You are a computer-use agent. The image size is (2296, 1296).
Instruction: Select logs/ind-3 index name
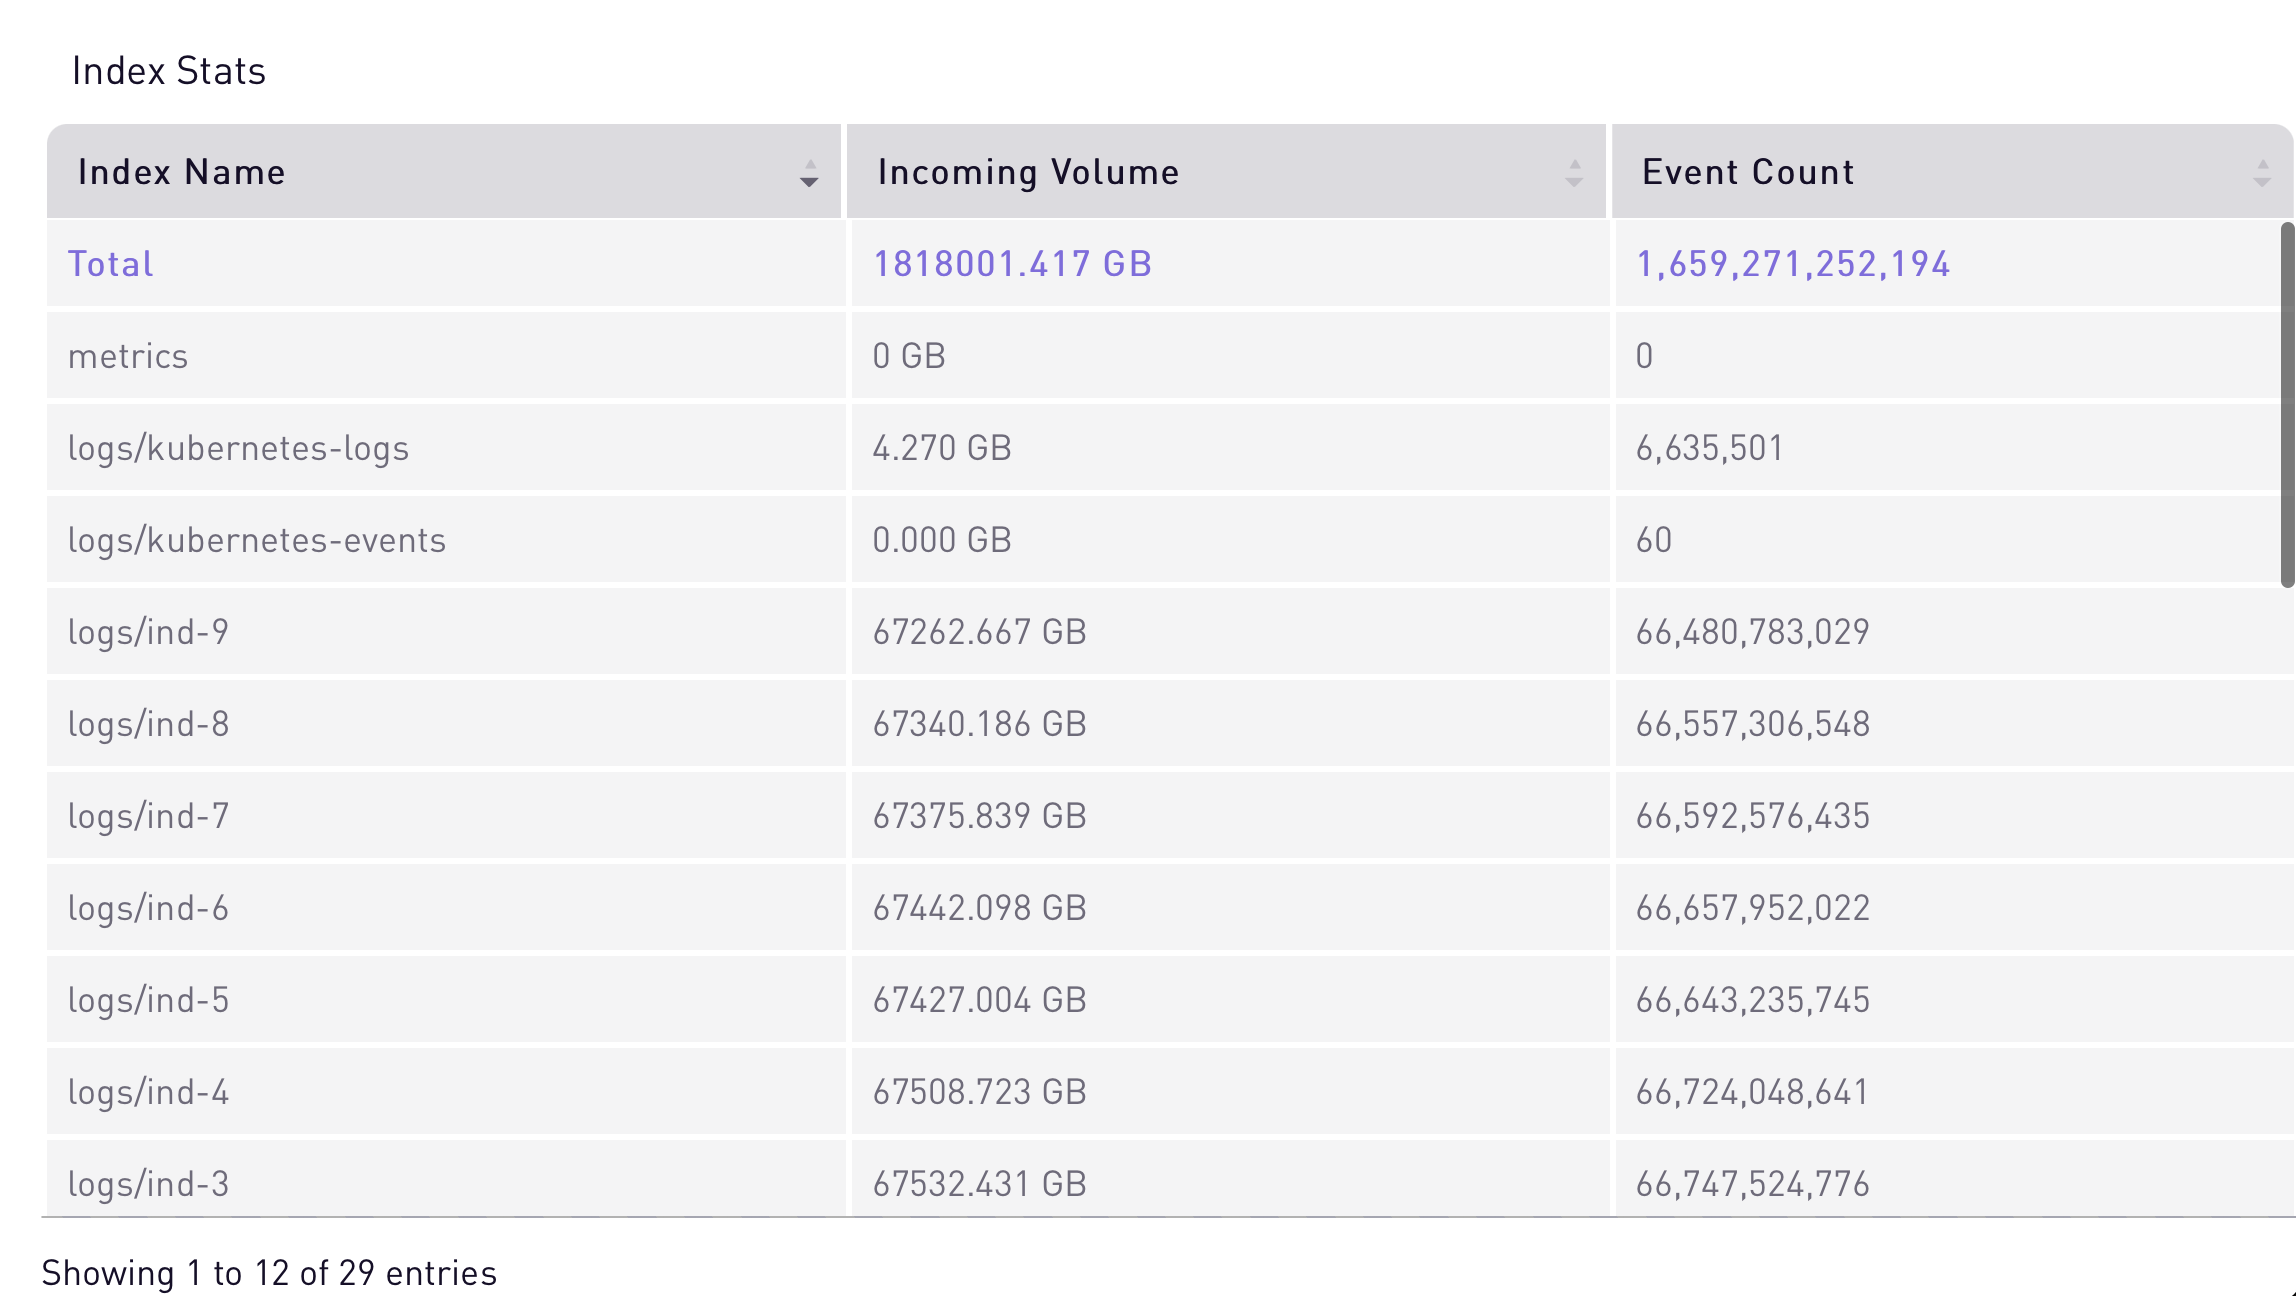148,1184
